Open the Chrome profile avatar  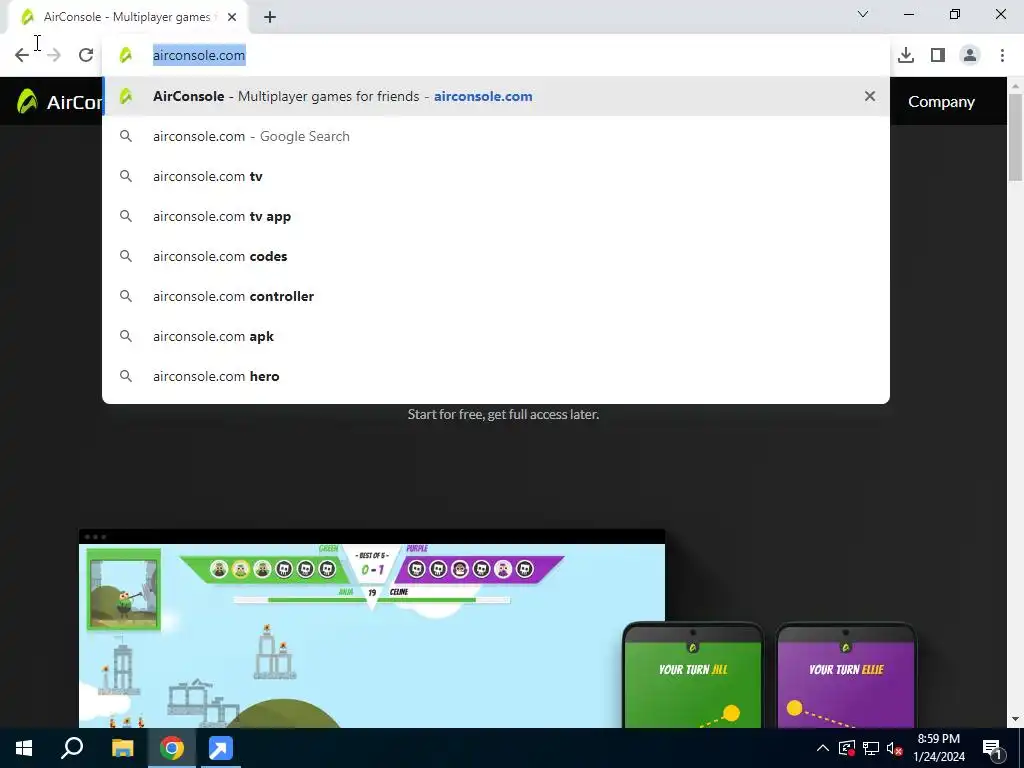pyautogui.click(x=970, y=55)
